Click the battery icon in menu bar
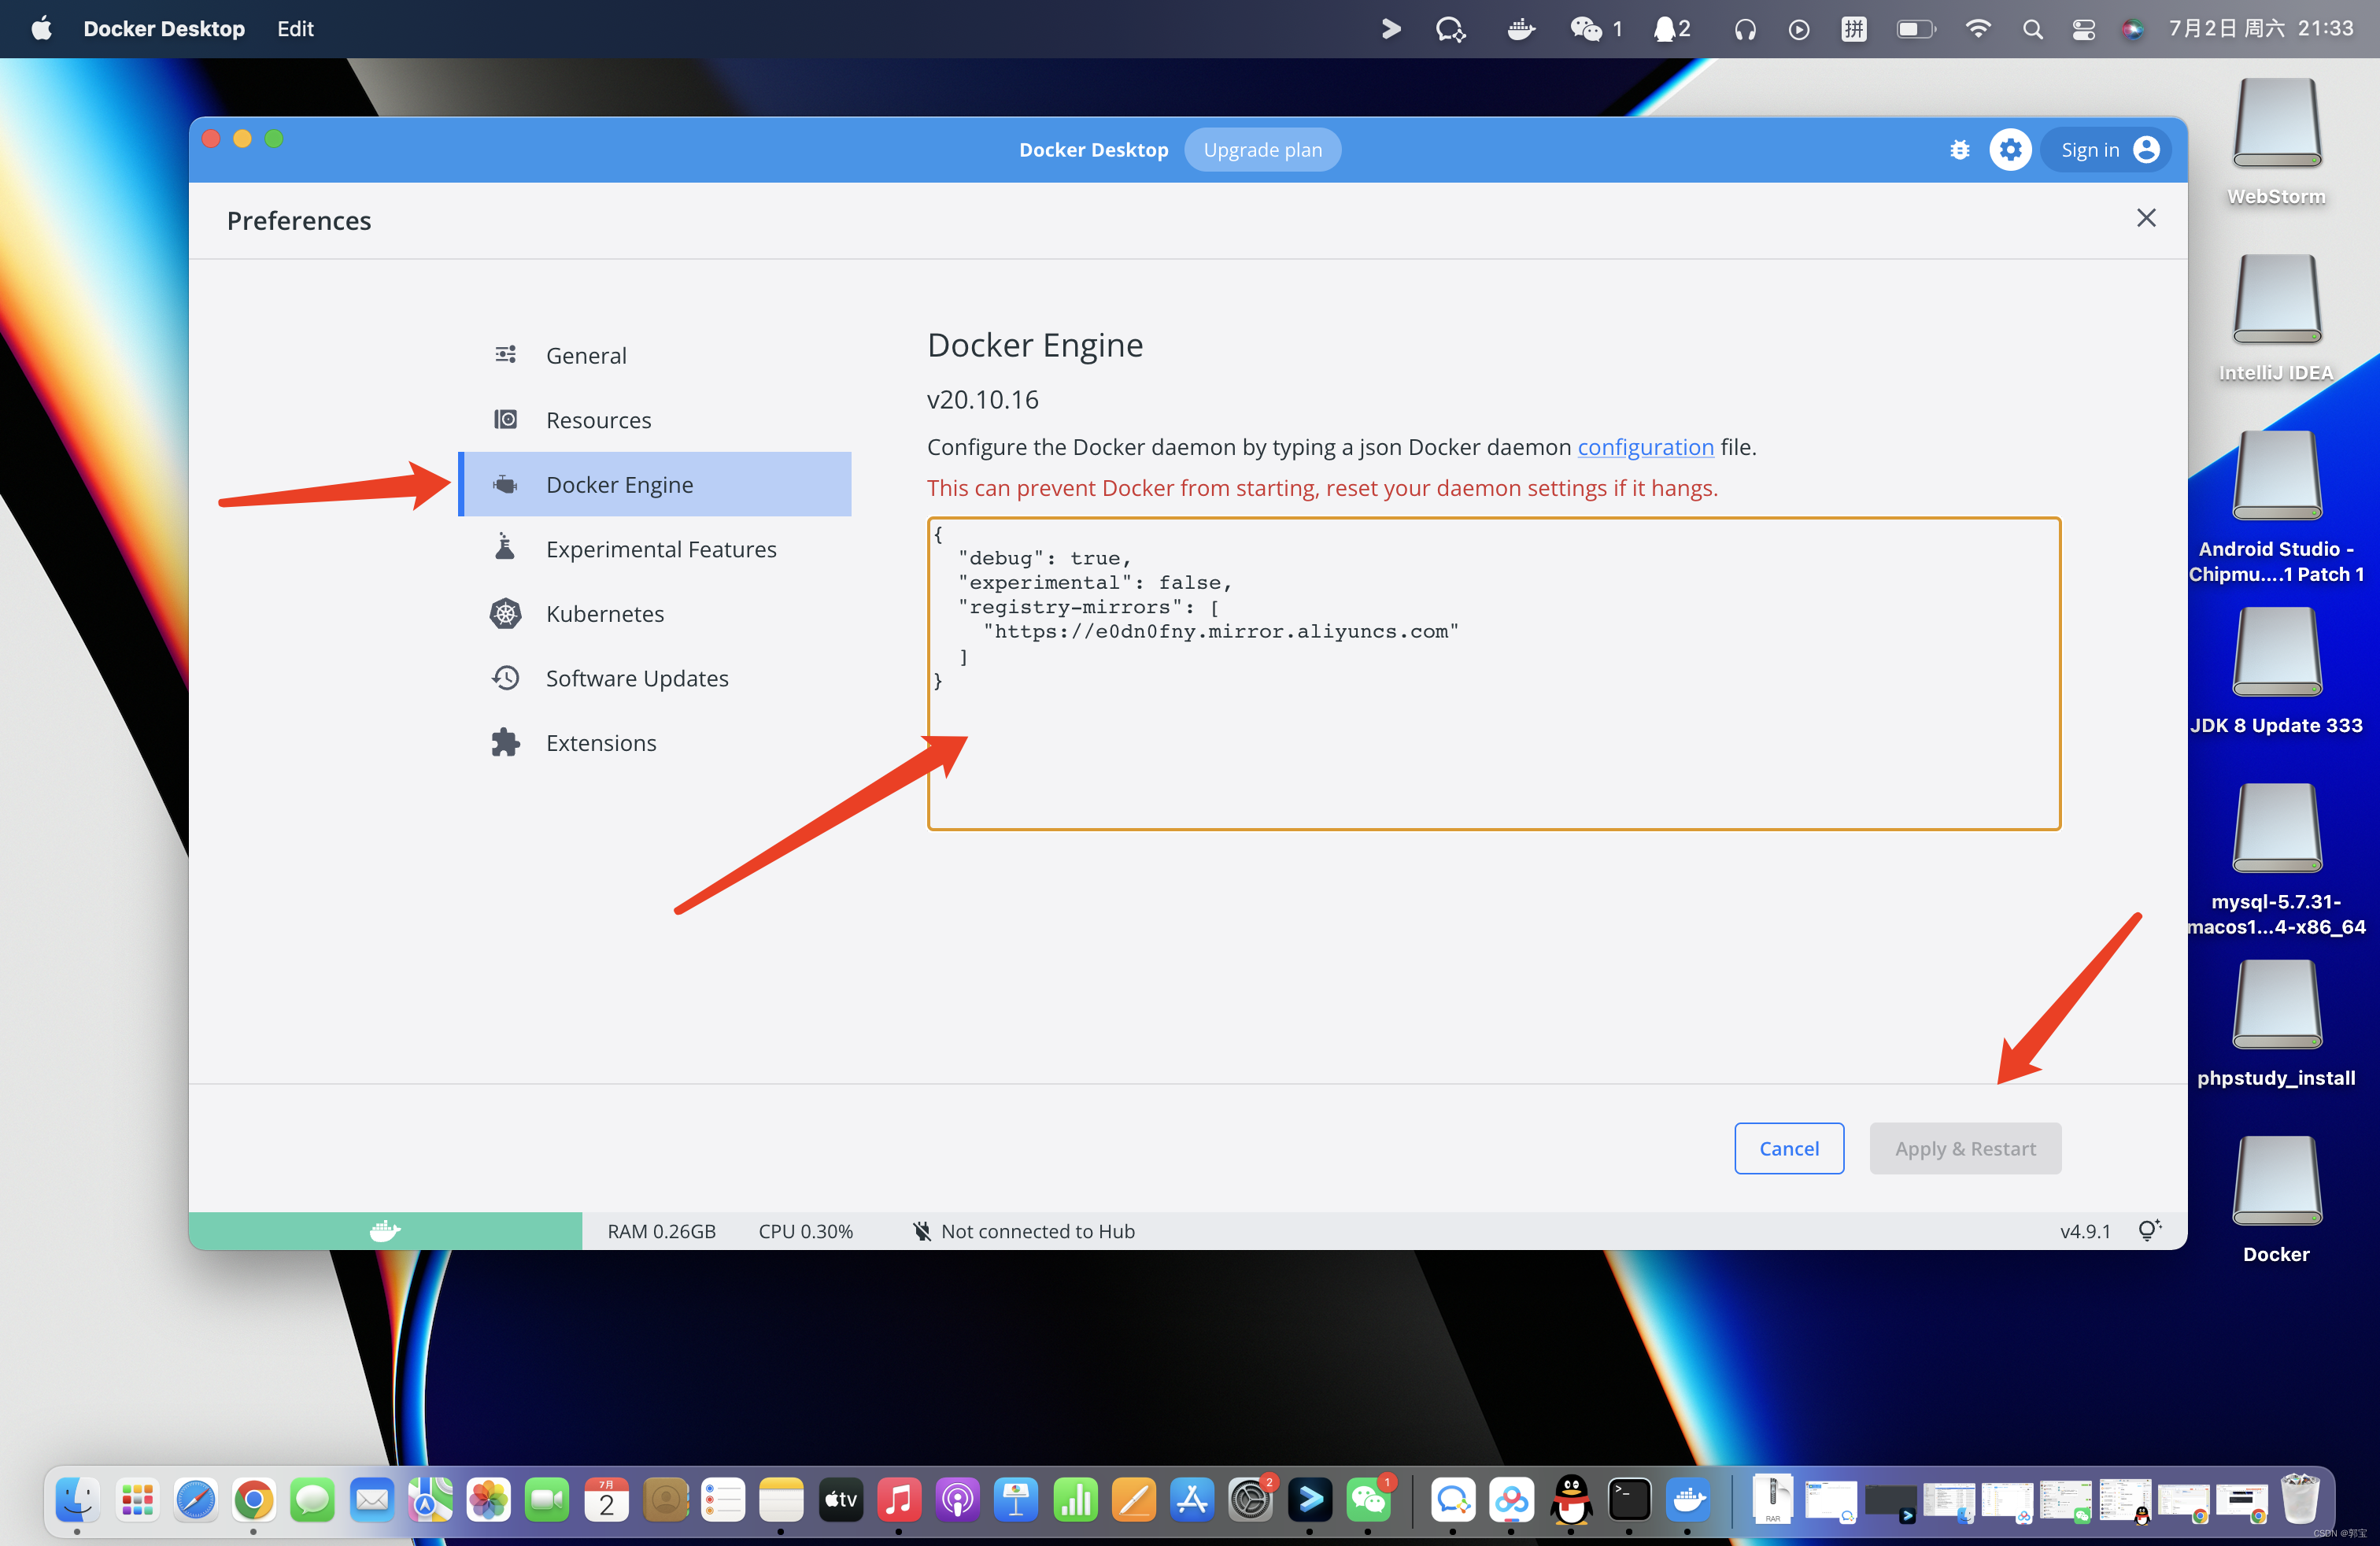 point(1916,29)
